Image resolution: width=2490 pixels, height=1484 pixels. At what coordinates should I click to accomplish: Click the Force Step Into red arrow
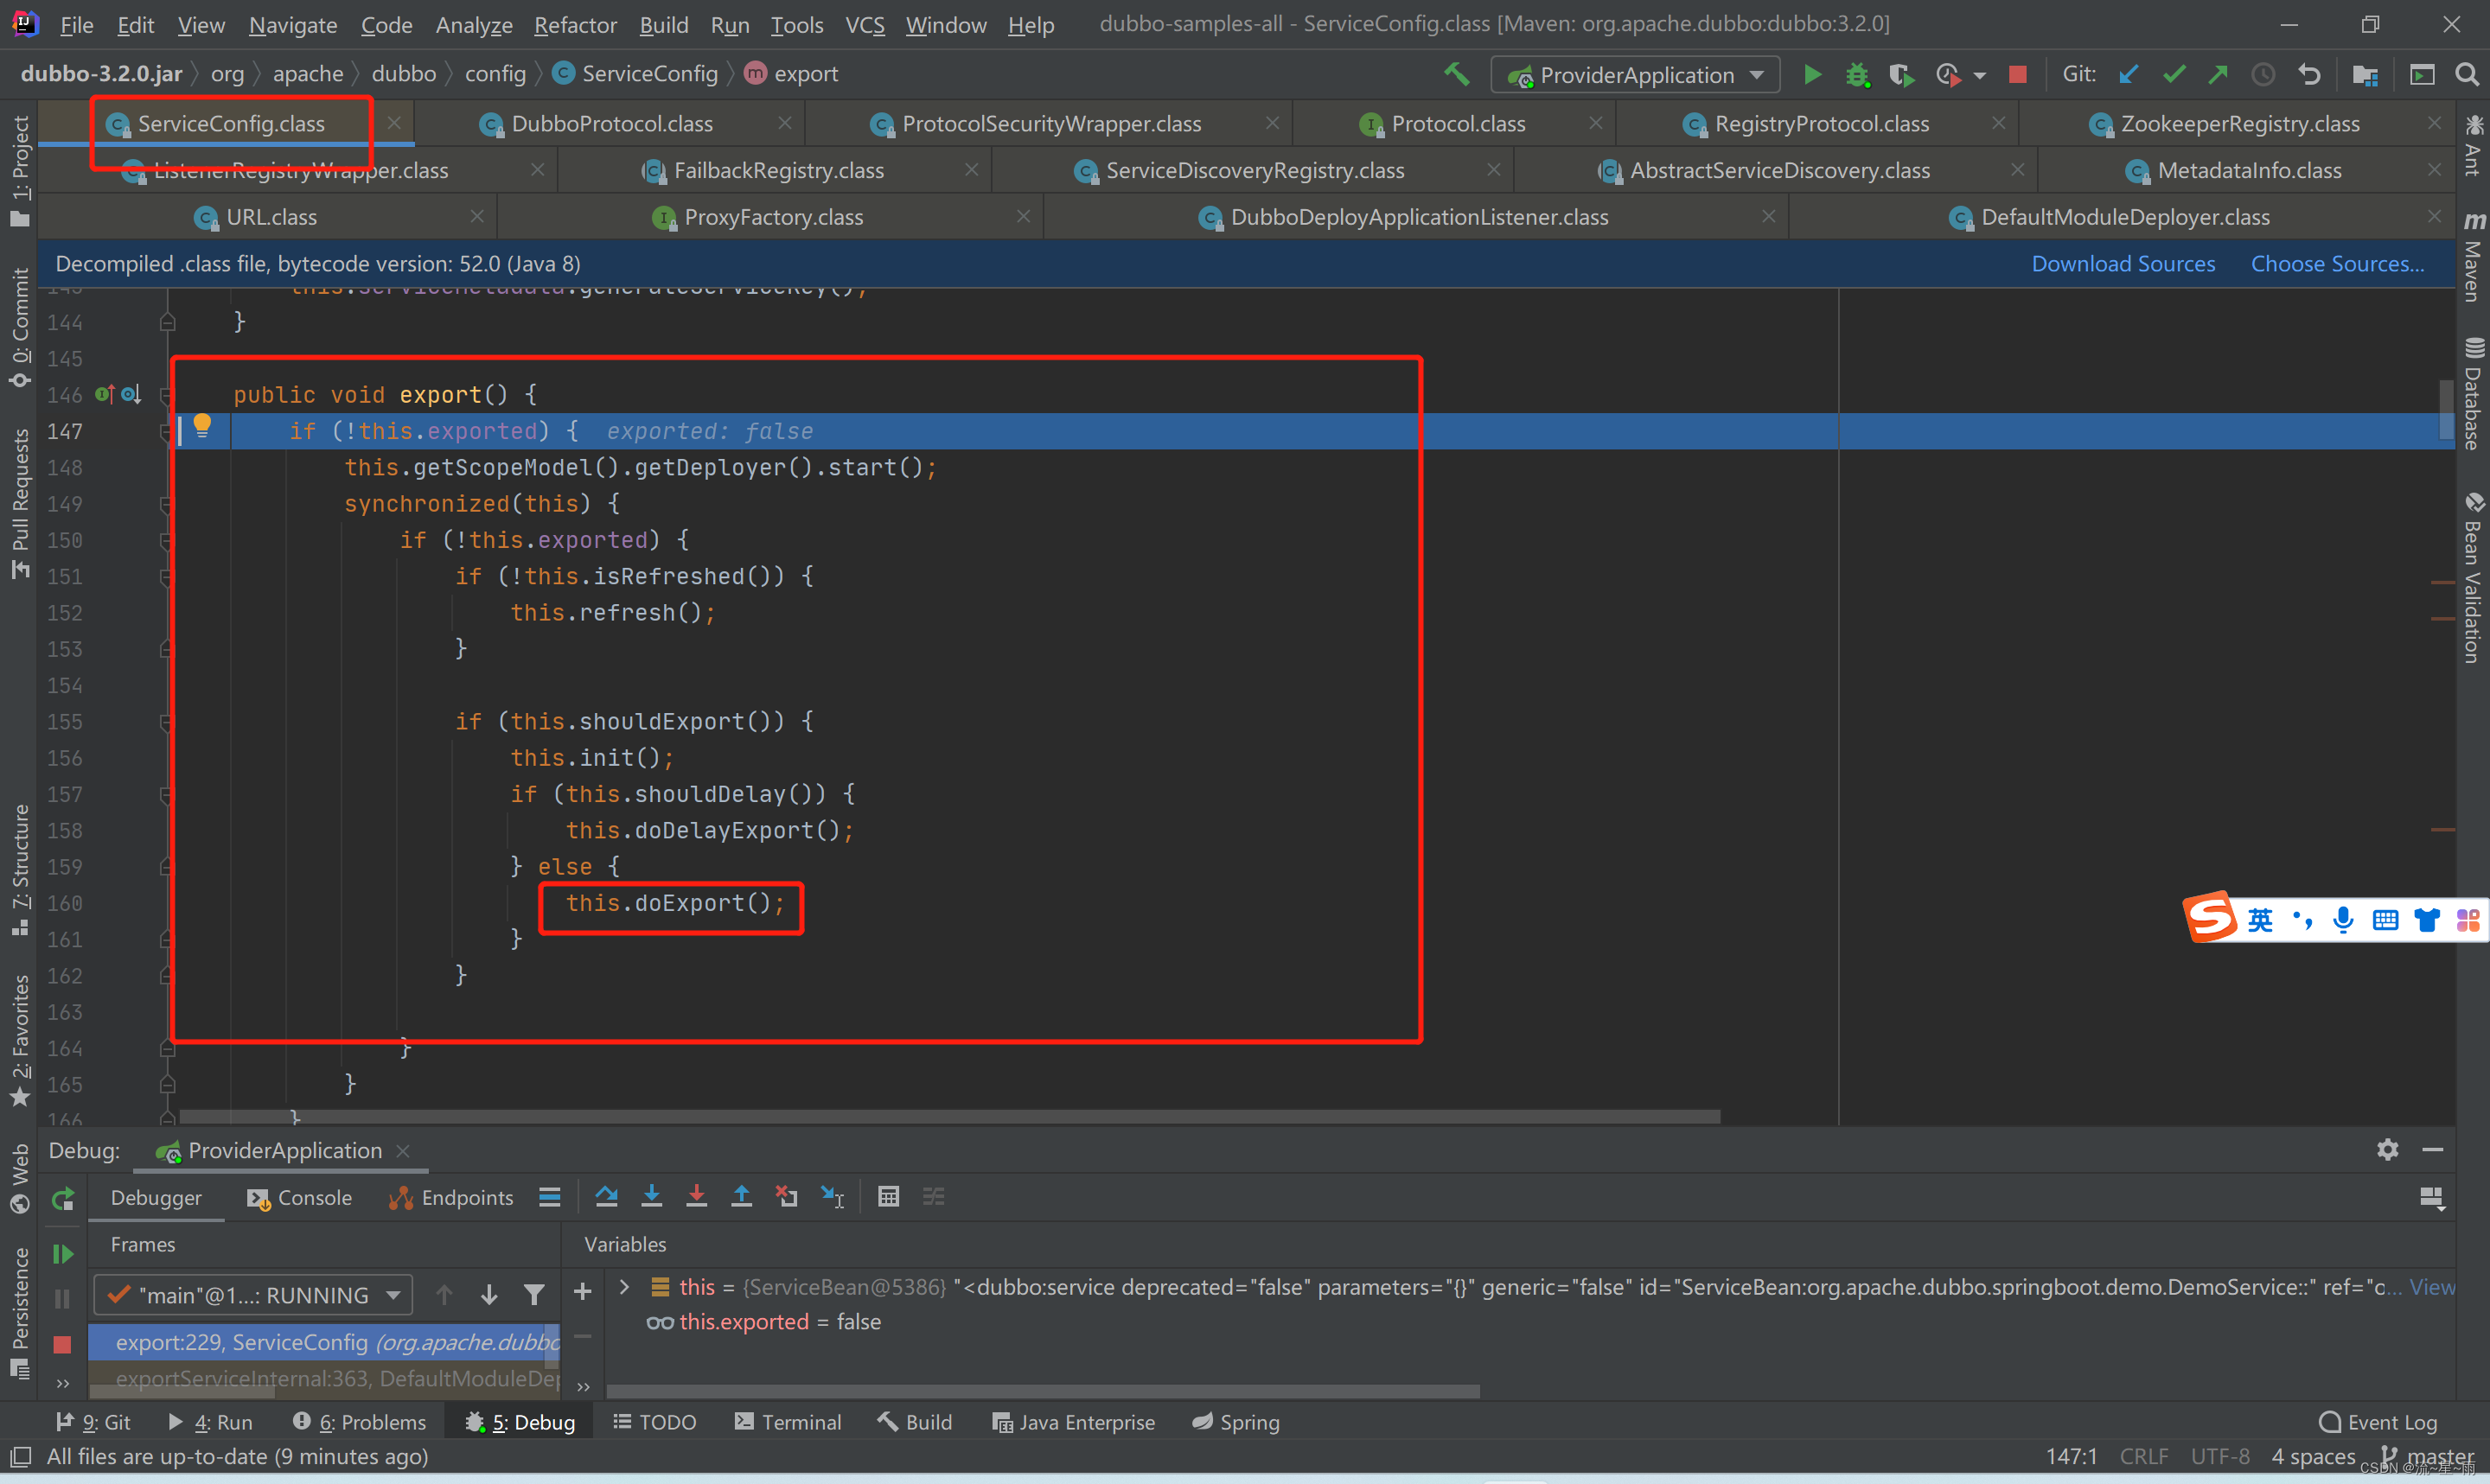(696, 1196)
